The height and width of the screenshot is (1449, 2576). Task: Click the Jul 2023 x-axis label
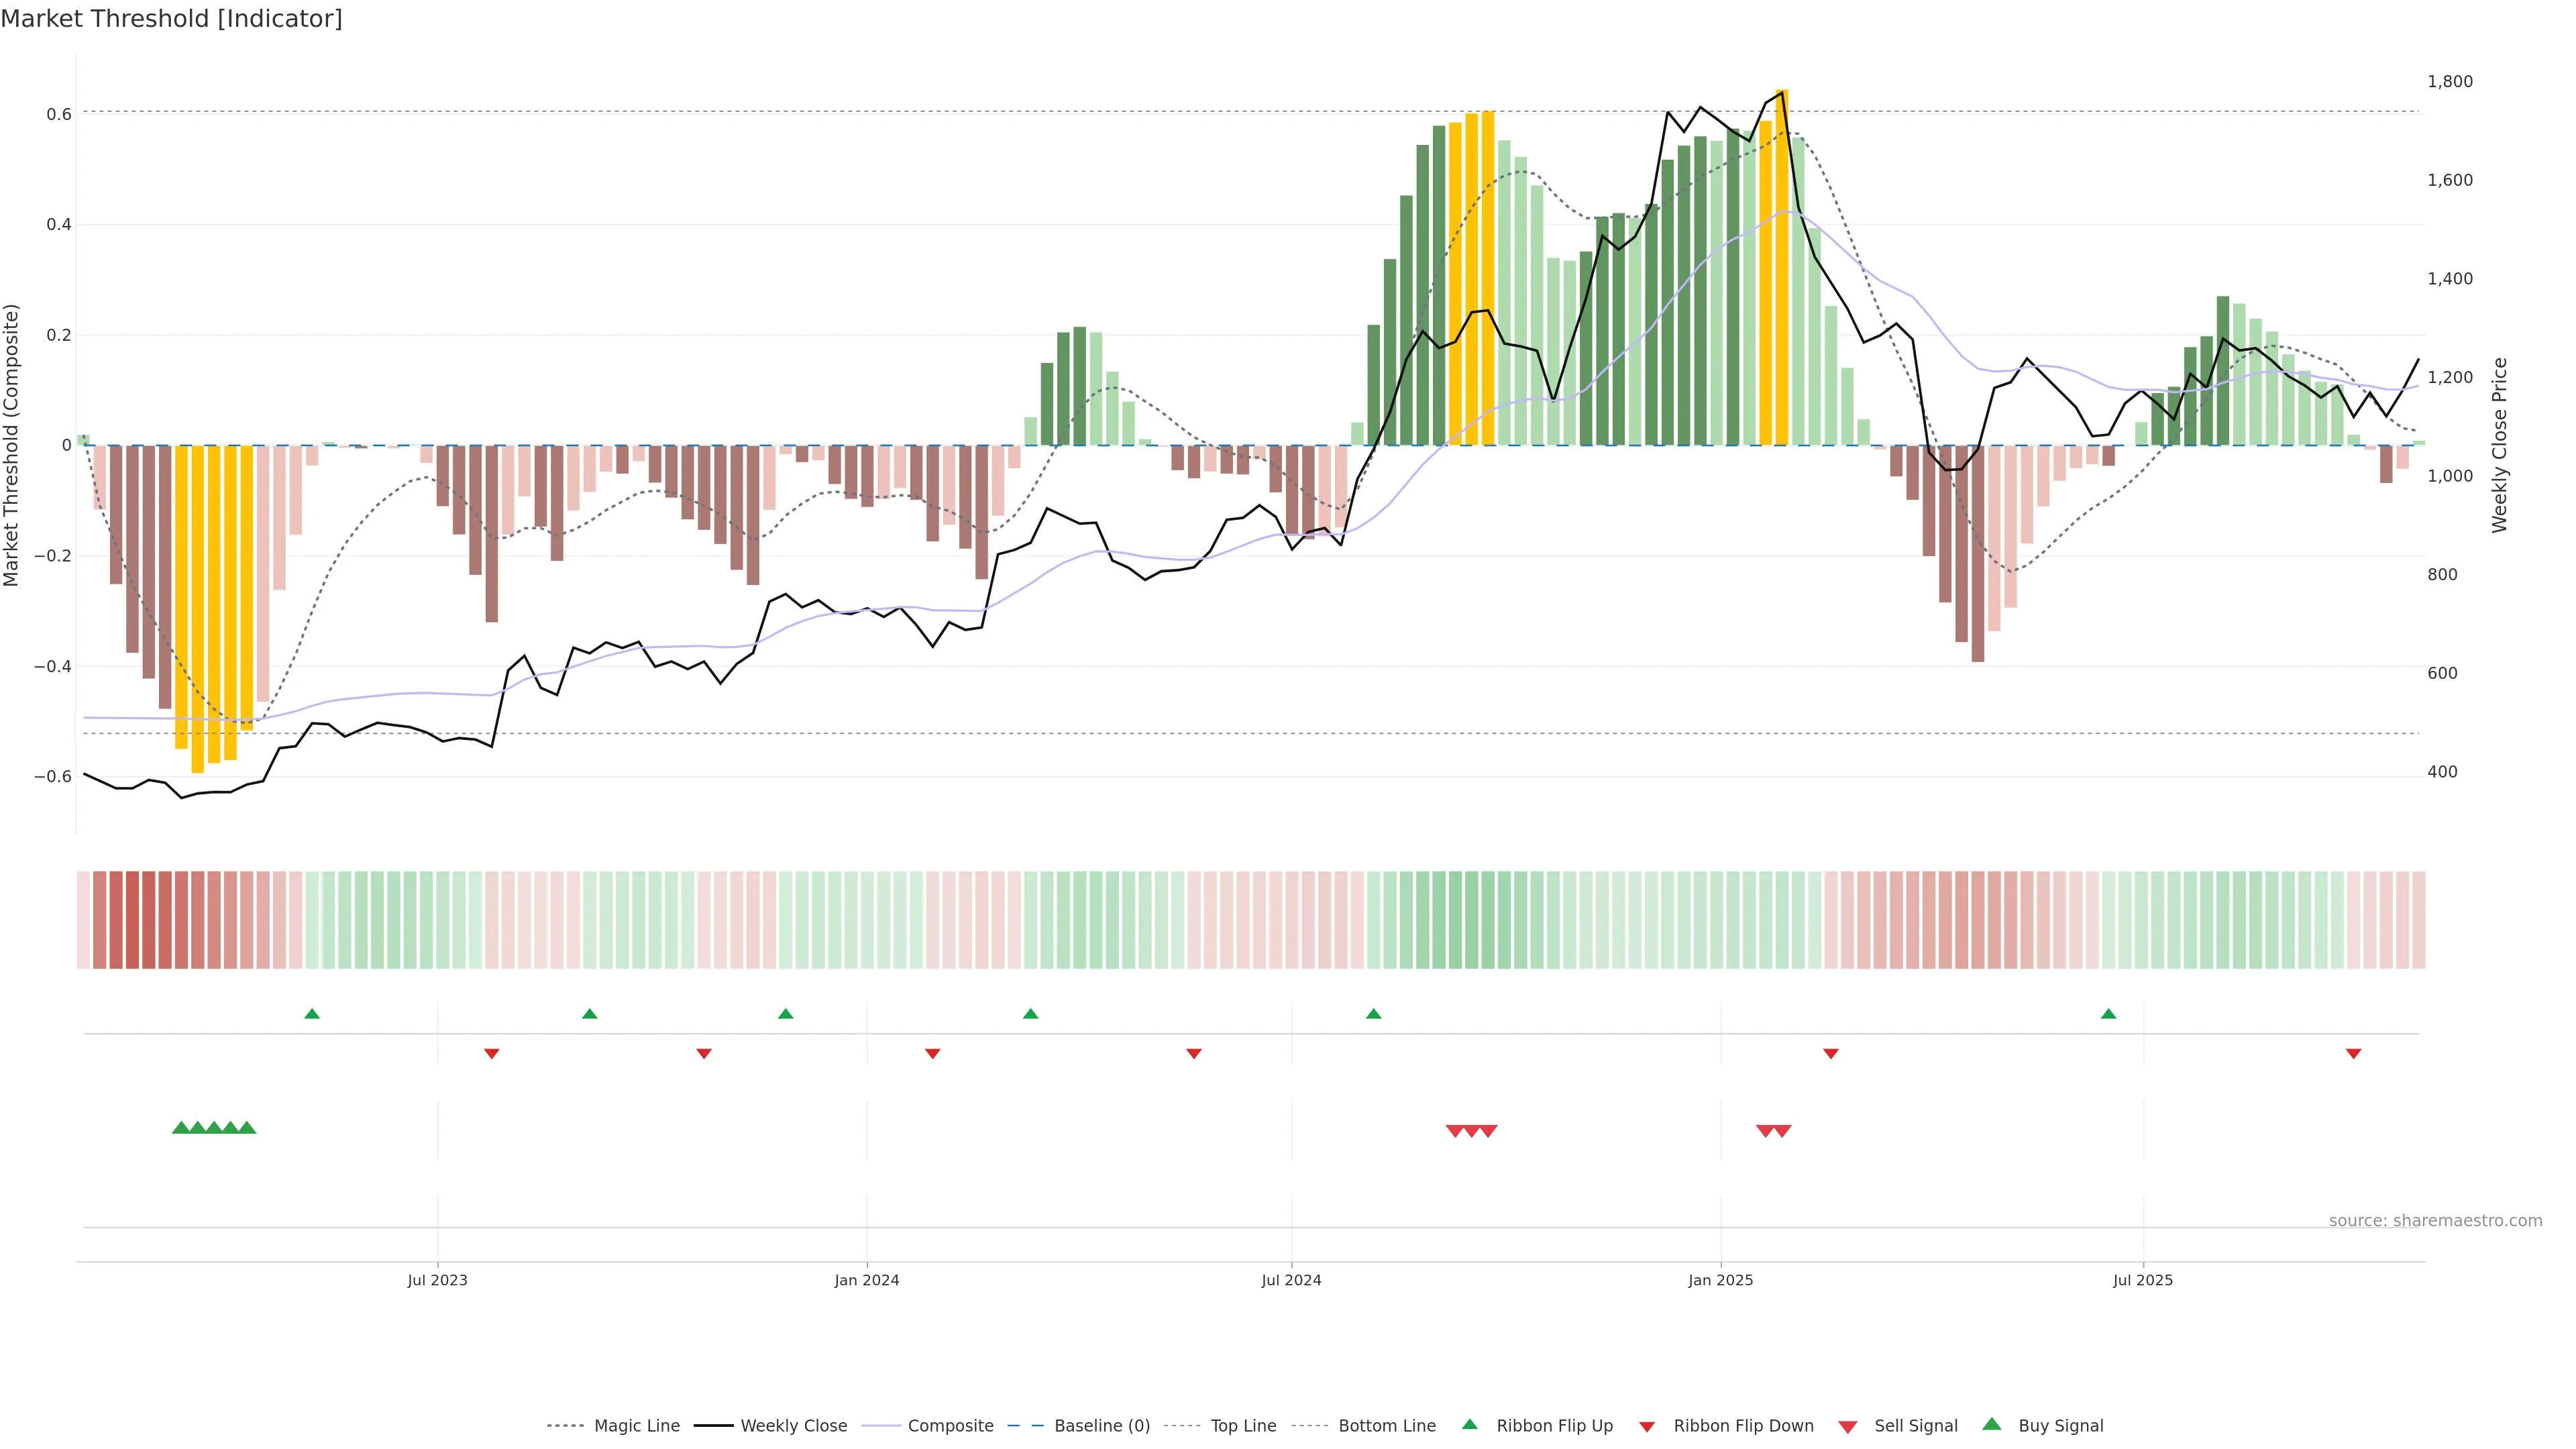click(437, 1280)
